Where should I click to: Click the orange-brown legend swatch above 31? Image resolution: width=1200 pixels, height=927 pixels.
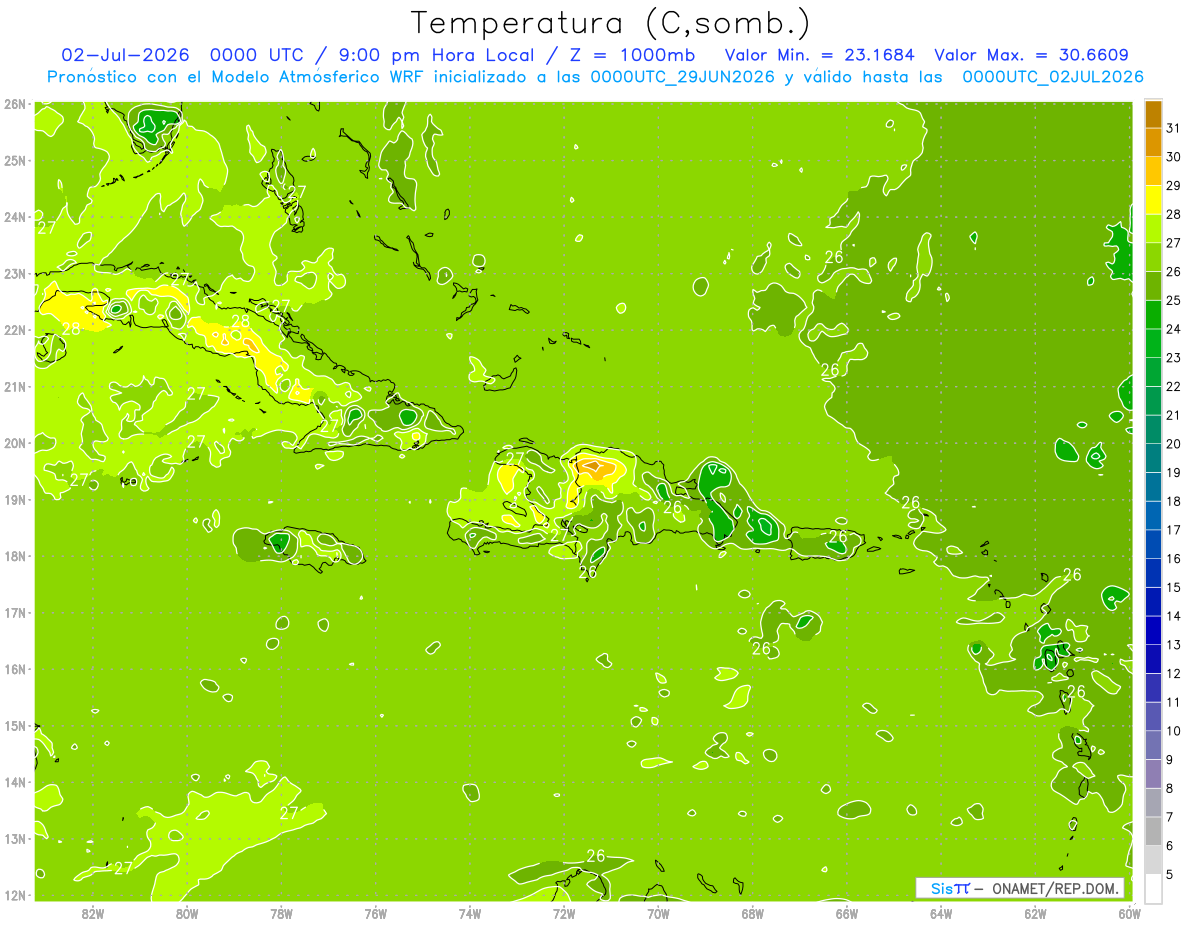point(1153,114)
